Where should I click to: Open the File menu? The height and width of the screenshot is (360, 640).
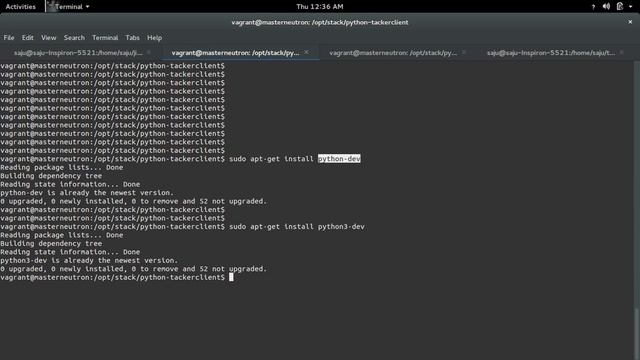pos(9,38)
